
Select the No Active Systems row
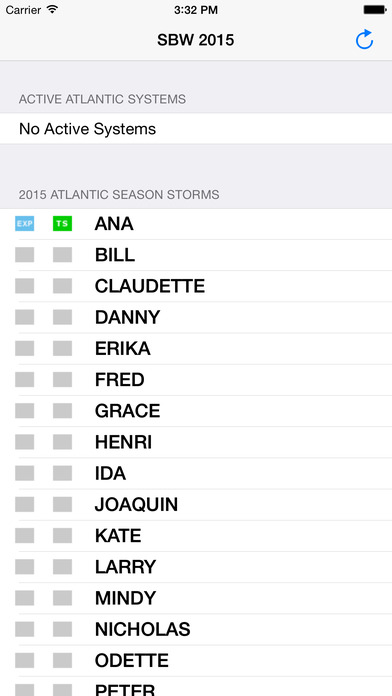[x=196, y=129]
